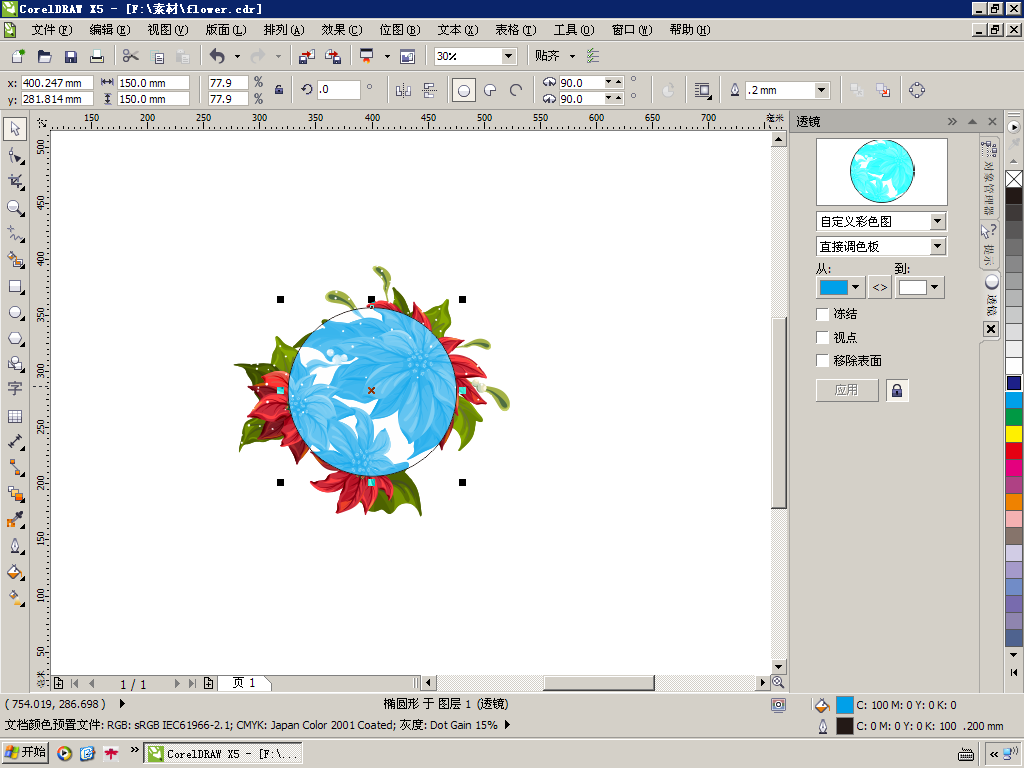Screen dimensions: 1024x768
Task: Pick the yellow swatch in palette
Action: click(x=1014, y=434)
